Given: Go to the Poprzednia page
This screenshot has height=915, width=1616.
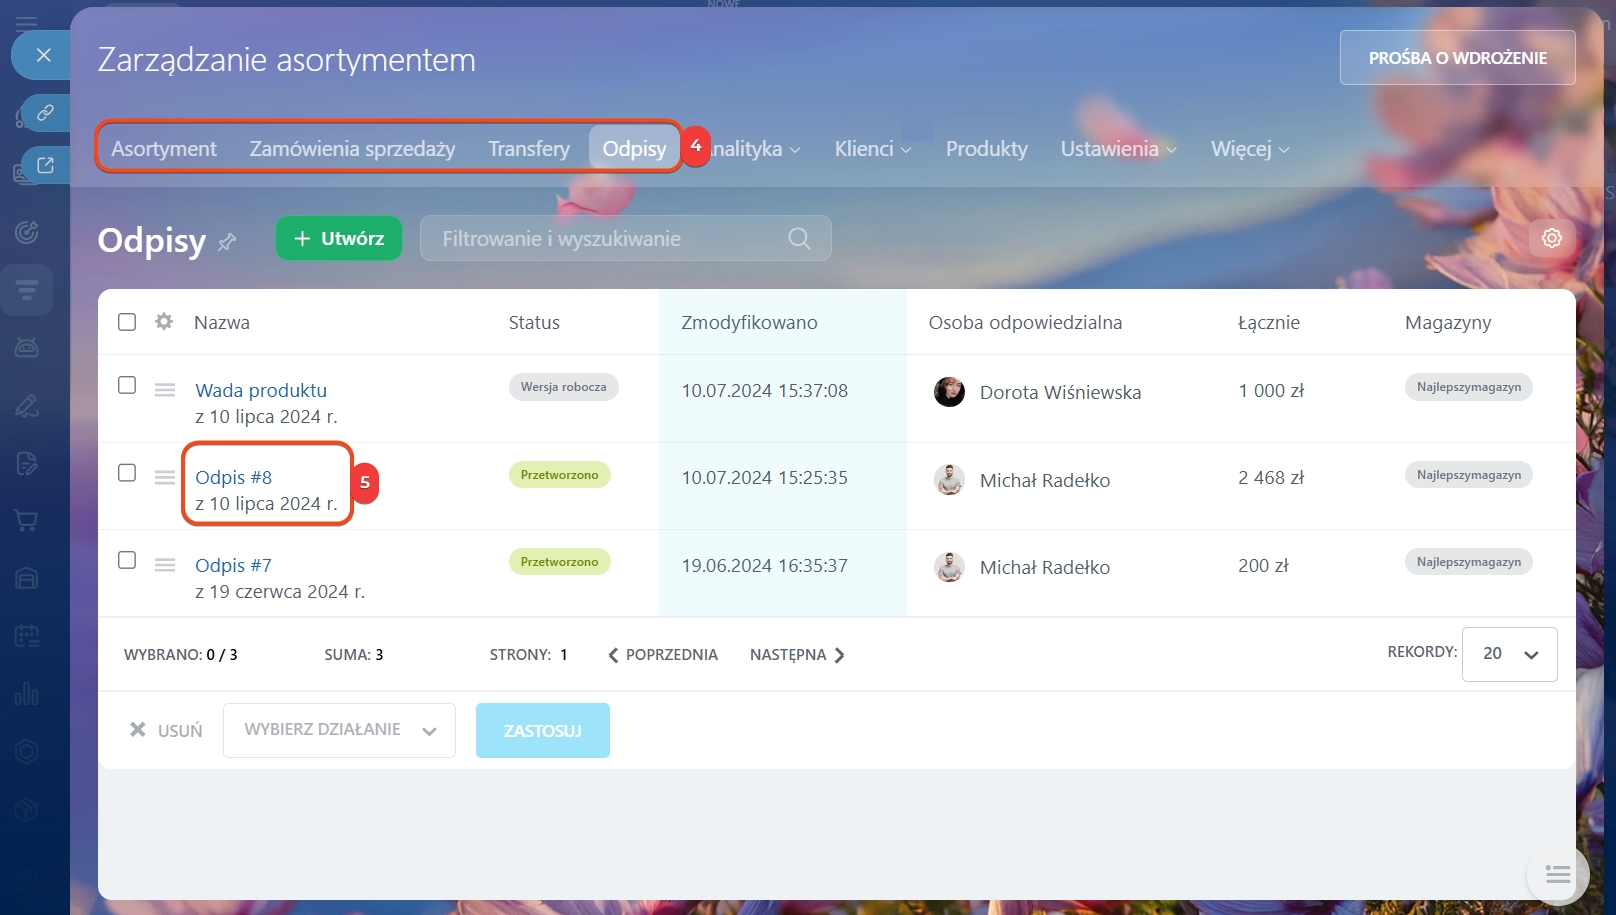Looking at the screenshot, I should coord(663,655).
